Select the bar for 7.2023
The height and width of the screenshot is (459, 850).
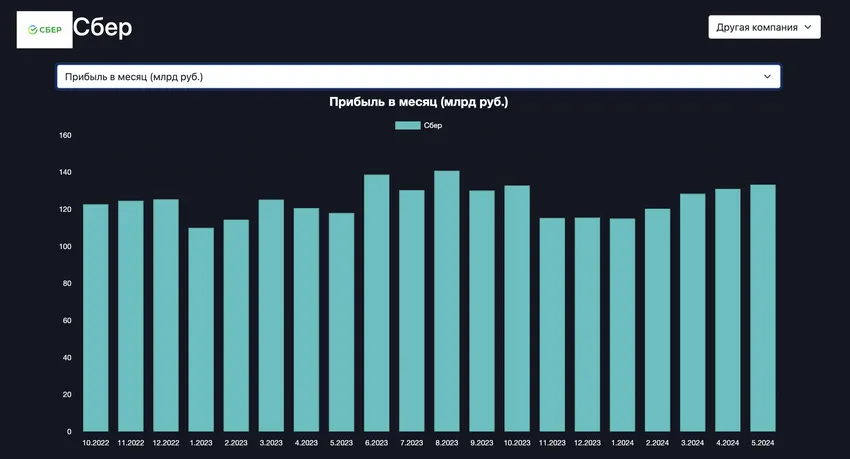pos(411,311)
